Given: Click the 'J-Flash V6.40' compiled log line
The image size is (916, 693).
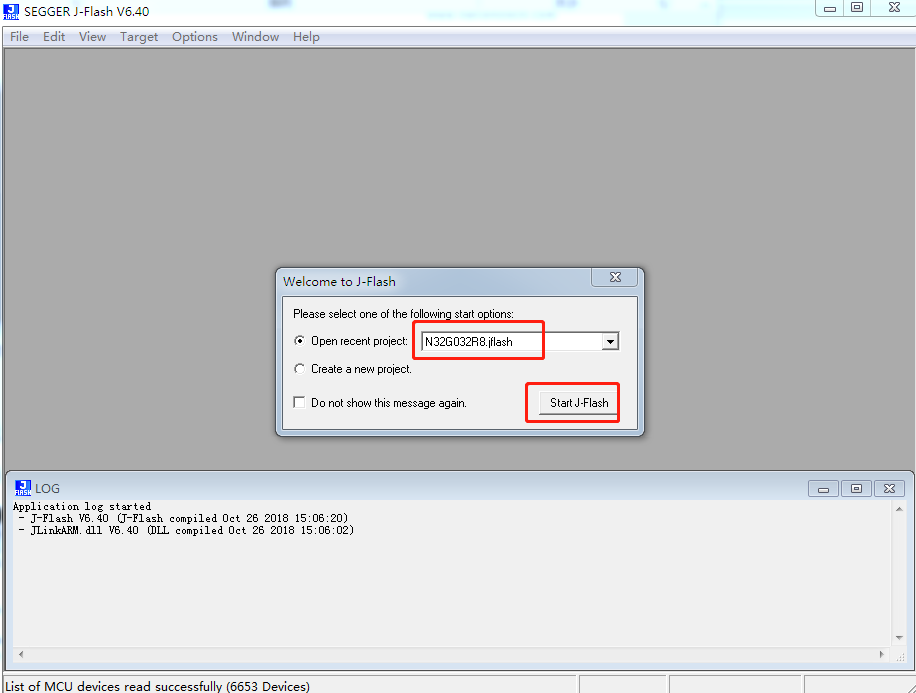Looking at the screenshot, I should (x=189, y=518).
